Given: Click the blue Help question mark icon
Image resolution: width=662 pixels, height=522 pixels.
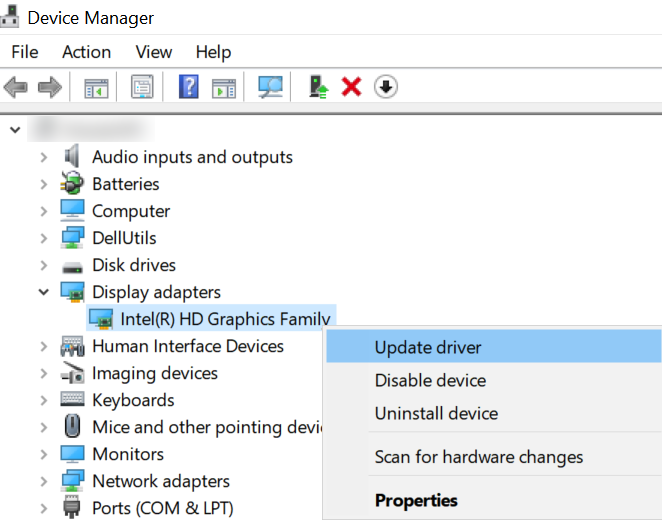Looking at the screenshot, I should [x=188, y=88].
